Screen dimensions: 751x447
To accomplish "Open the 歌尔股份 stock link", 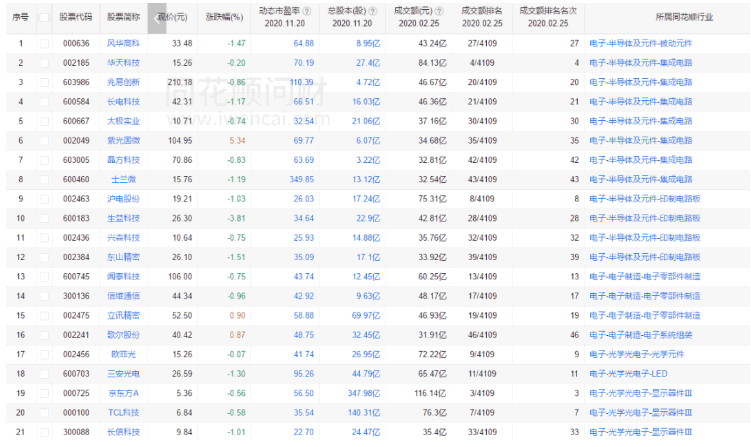I will [x=124, y=335].
